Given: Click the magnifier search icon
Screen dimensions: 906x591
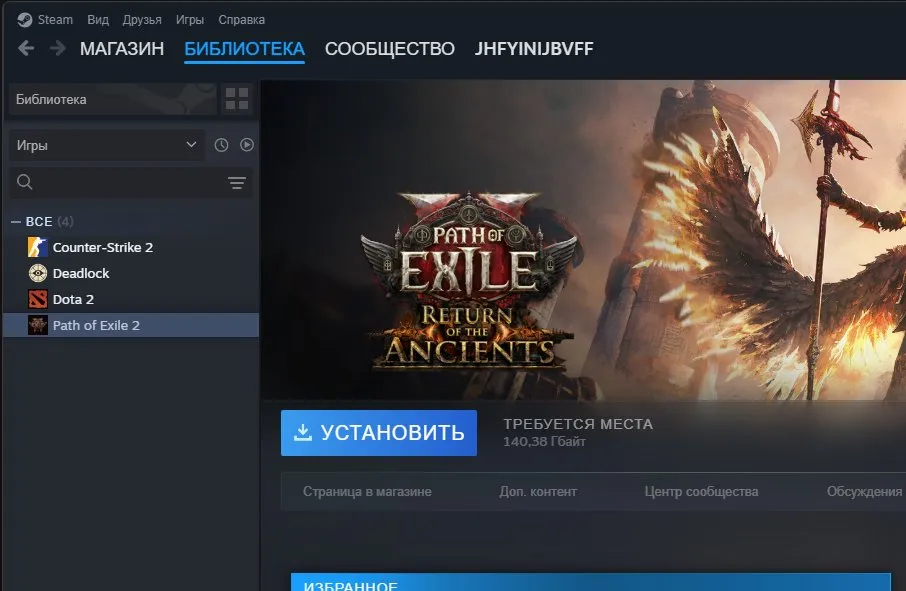Looking at the screenshot, I should (24, 182).
